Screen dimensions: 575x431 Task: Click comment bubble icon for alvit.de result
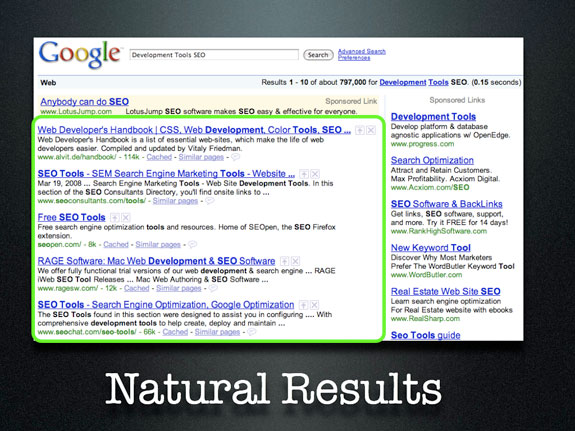(235, 157)
